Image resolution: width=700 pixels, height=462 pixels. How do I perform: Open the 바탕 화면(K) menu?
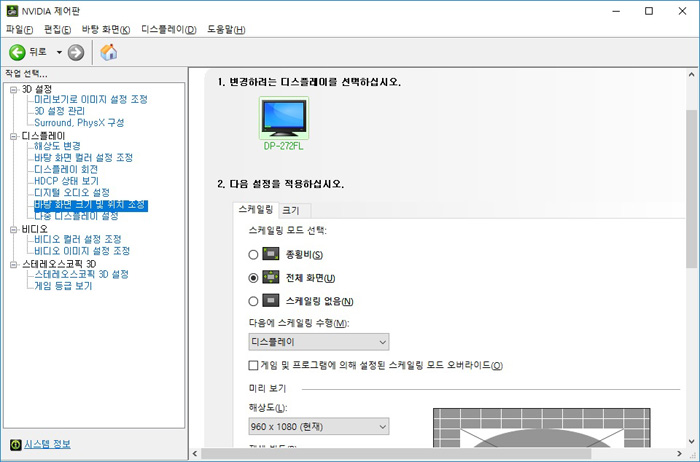click(106, 29)
